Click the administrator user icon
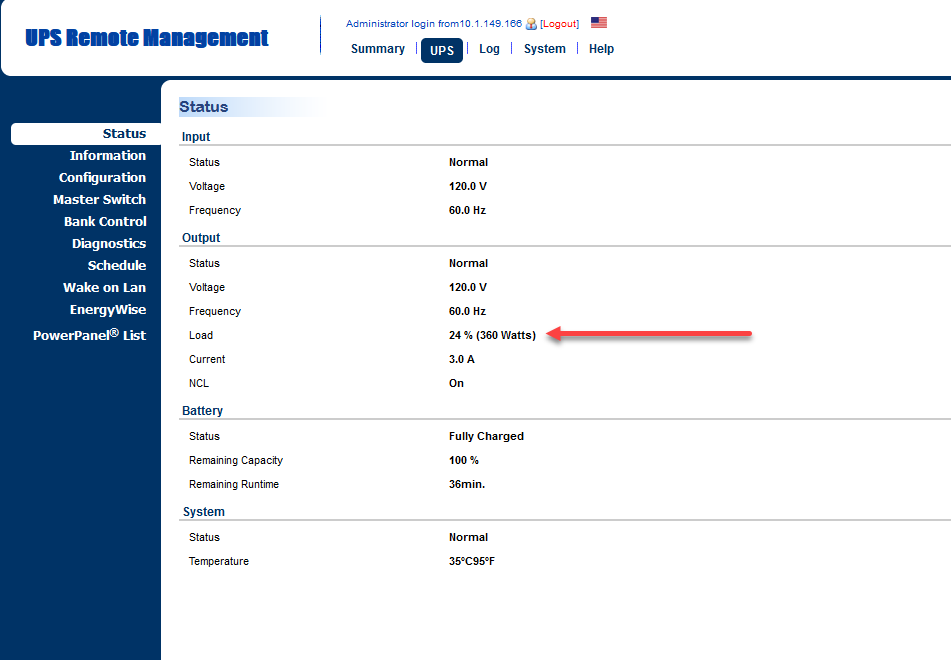This screenshot has width=951, height=660. [x=531, y=24]
